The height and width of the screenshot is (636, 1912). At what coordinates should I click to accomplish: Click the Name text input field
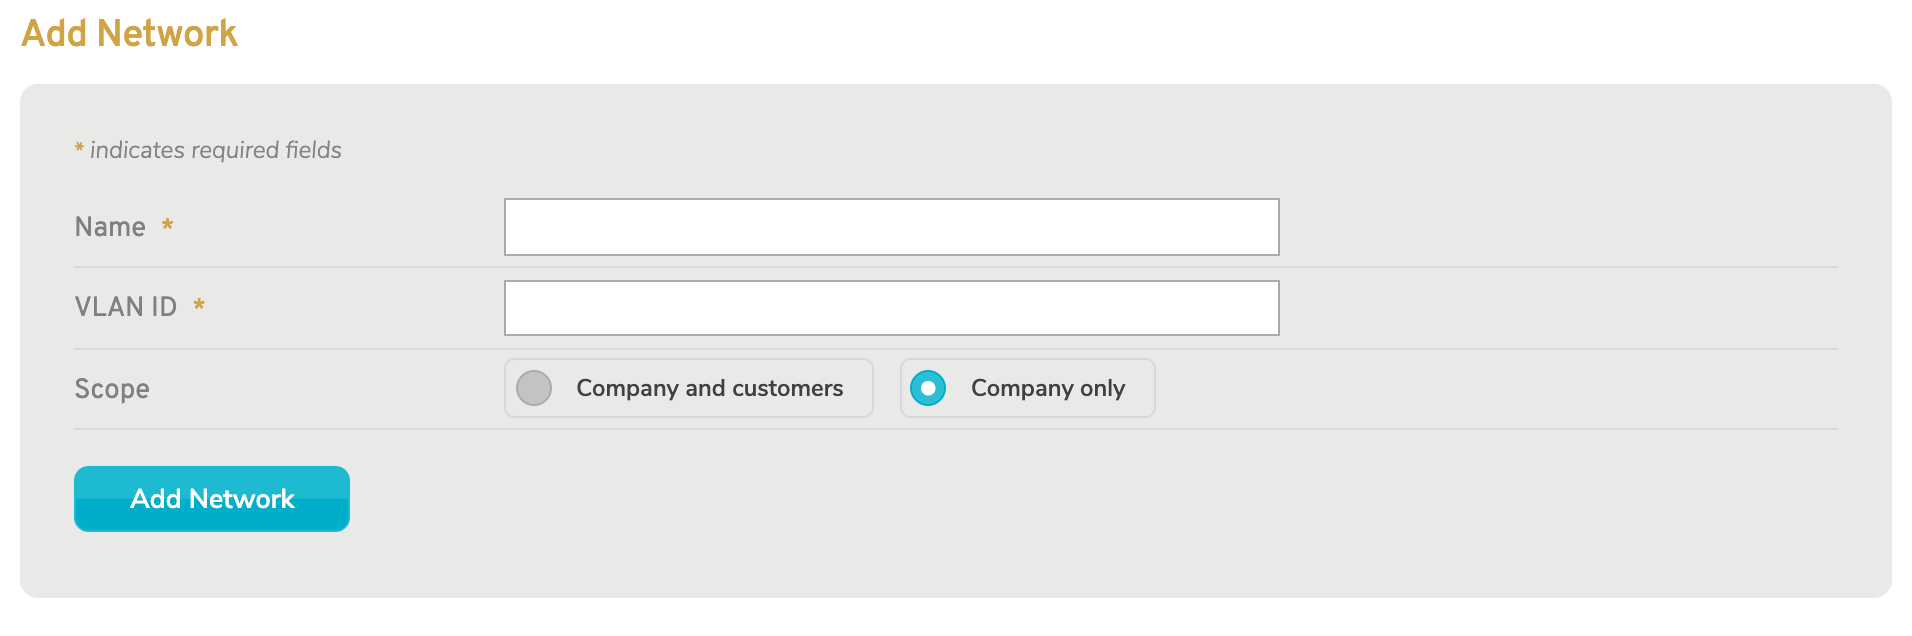891,227
